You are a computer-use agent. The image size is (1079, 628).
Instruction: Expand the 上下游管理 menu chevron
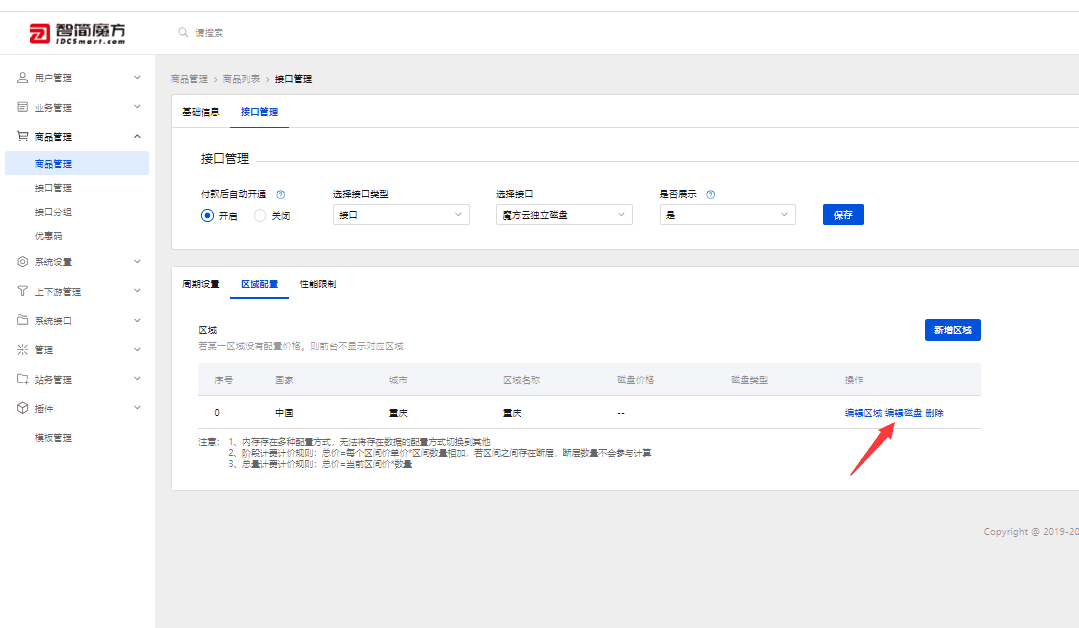pyautogui.click(x=137, y=291)
